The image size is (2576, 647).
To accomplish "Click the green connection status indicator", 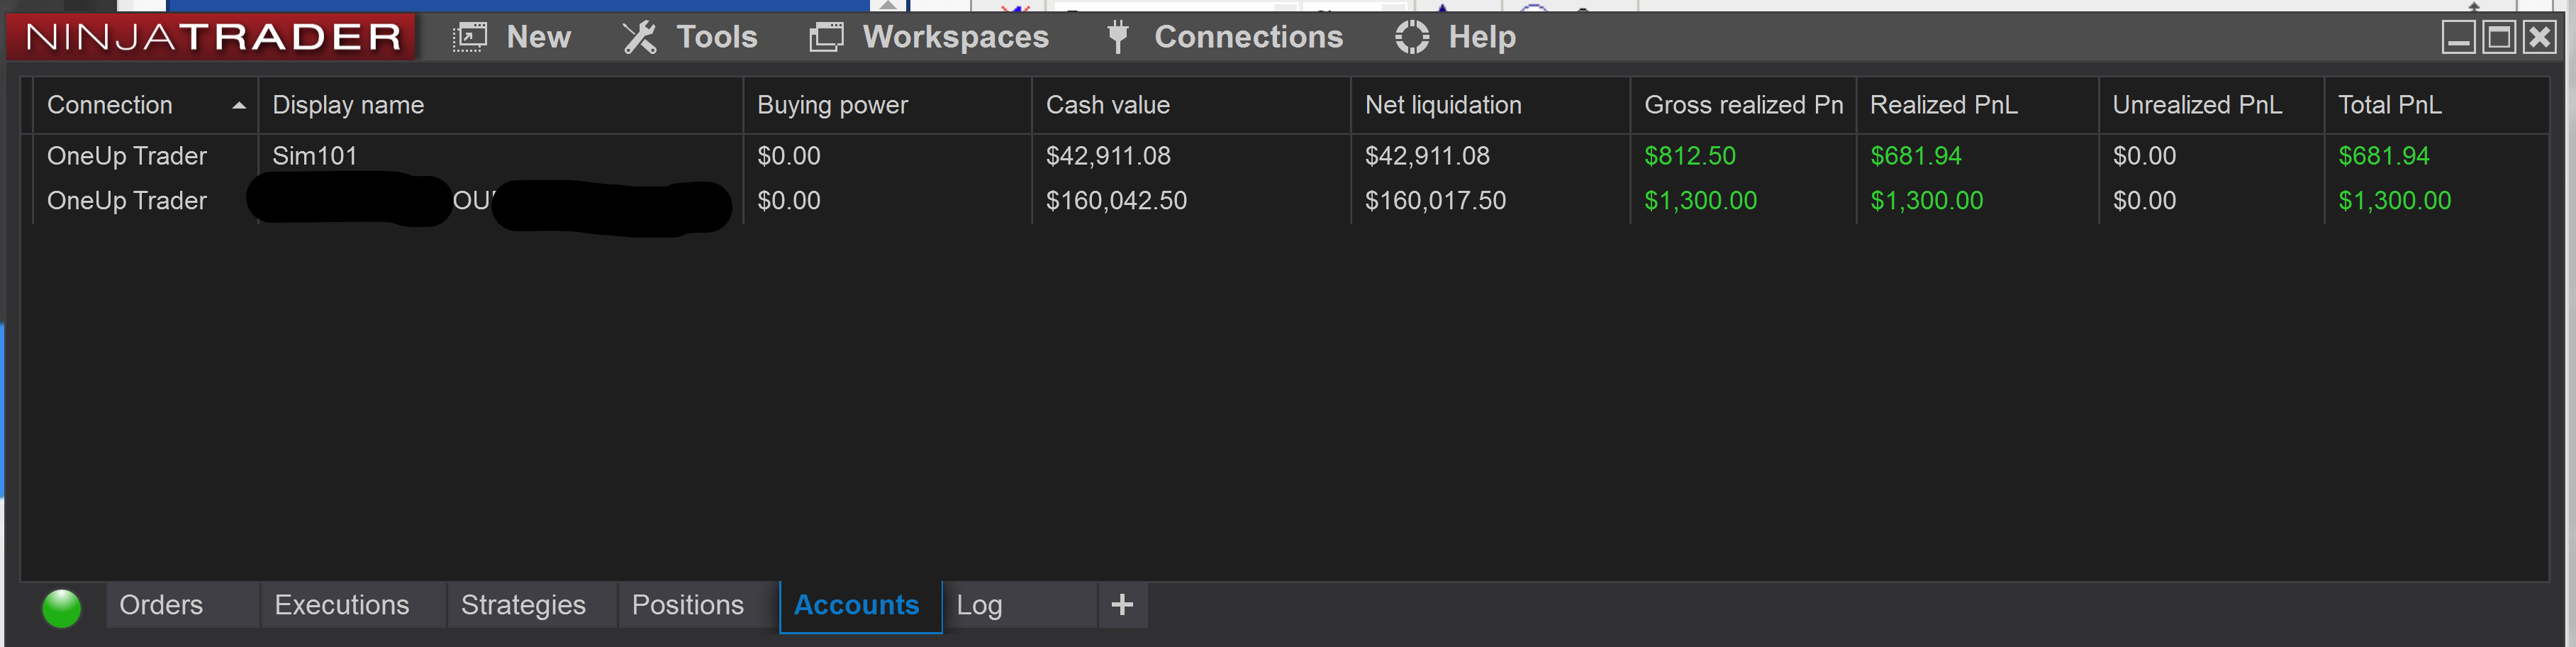I will point(62,607).
